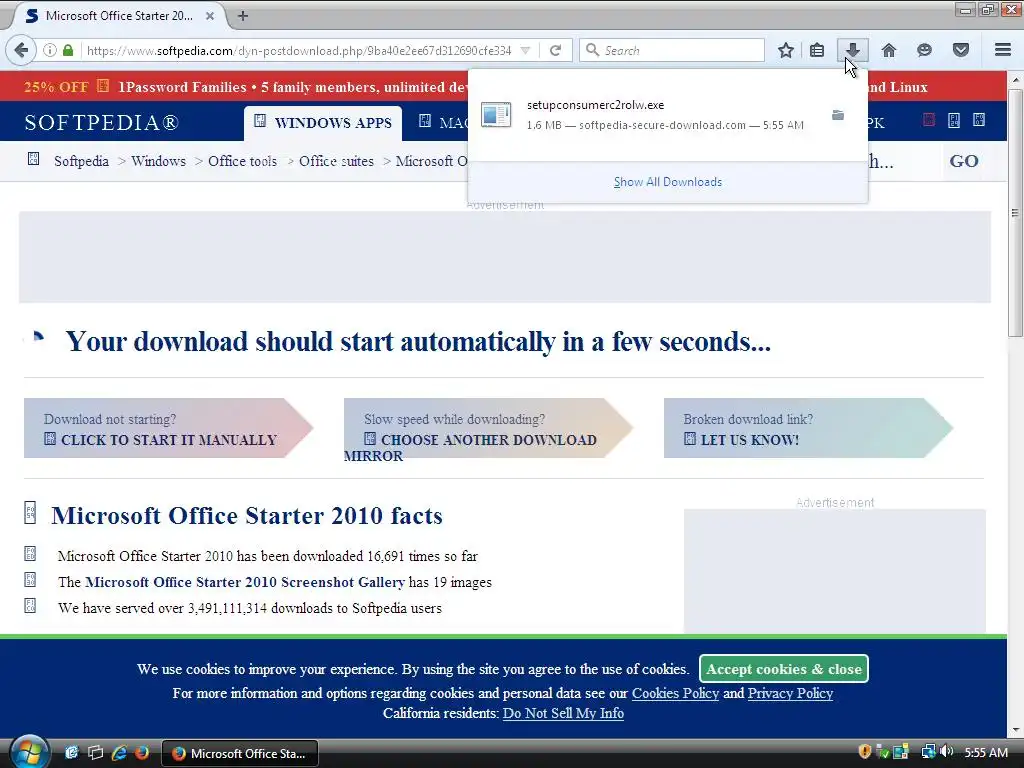Click the network tray icon

928,752
